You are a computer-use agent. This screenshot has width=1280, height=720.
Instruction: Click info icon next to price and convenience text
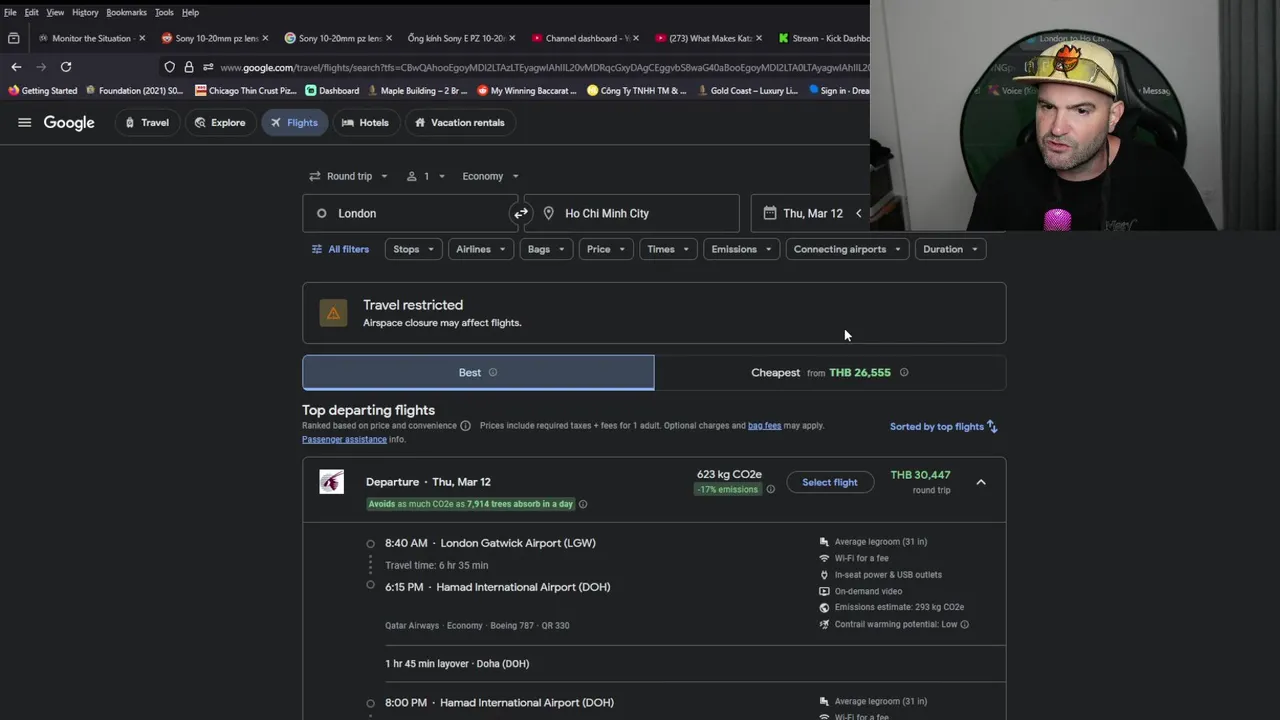point(465,426)
